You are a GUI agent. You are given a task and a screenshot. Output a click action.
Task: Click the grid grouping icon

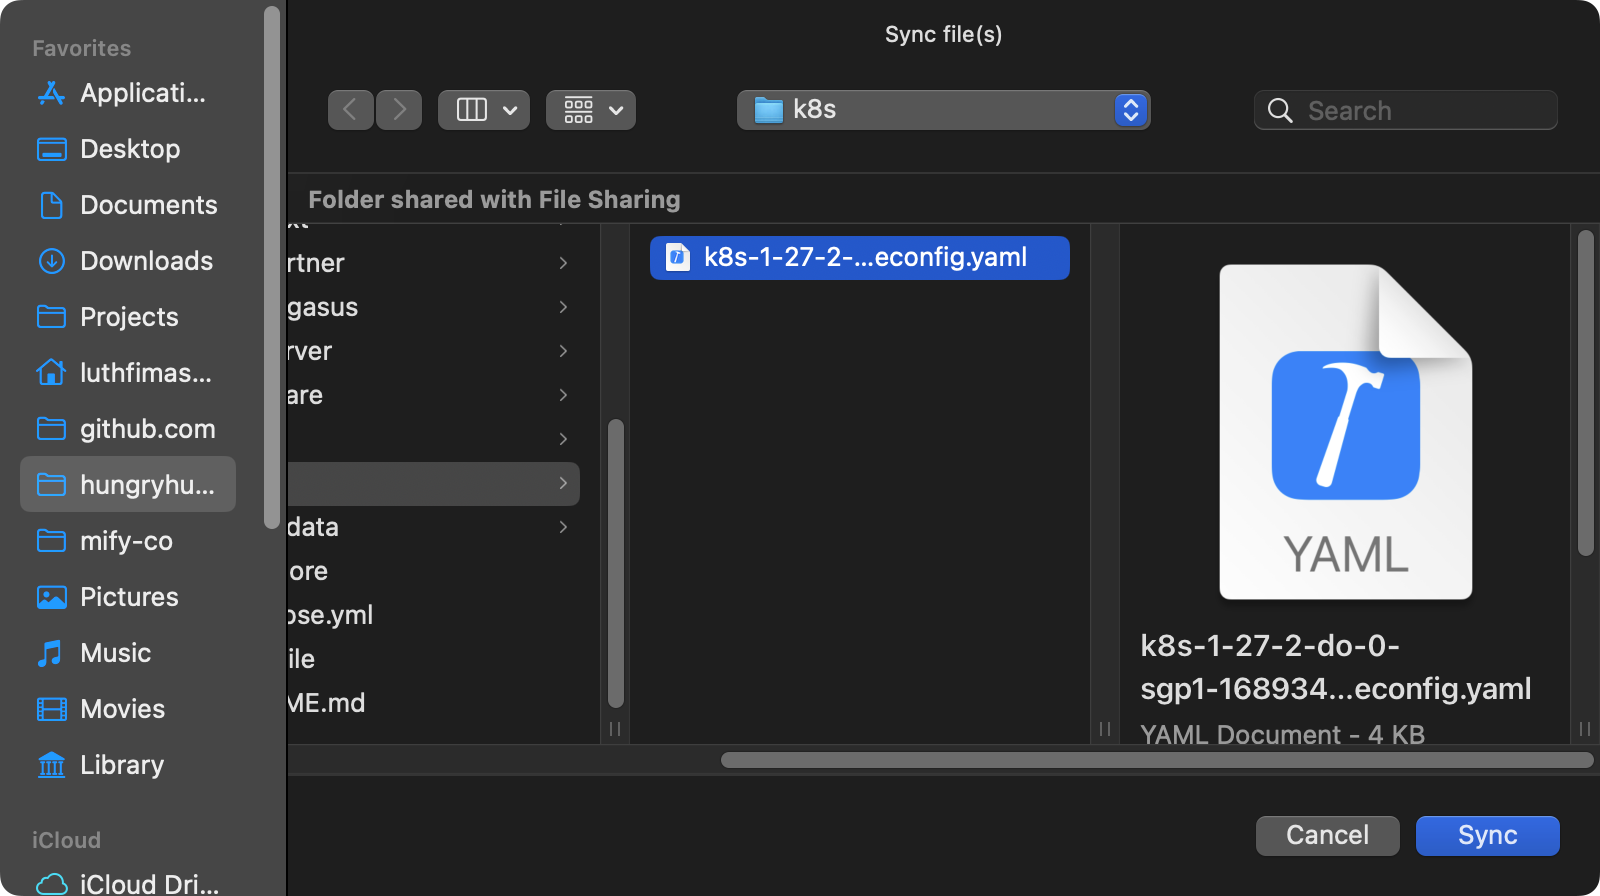(578, 110)
